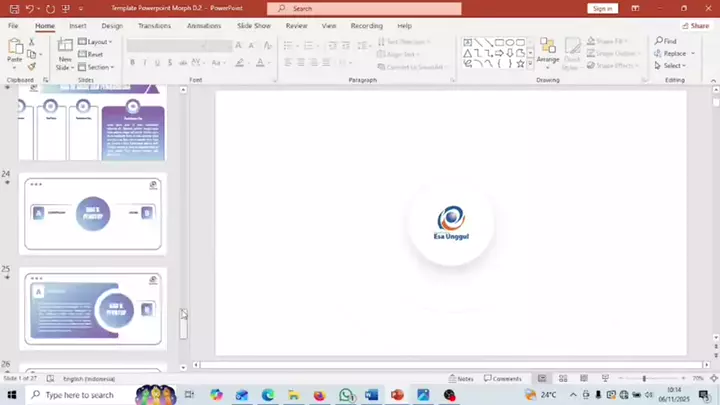The width and height of the screenshot is (720, 405).
Task: Switch to the Slide Show tab
Action: [x=253, y=25]
